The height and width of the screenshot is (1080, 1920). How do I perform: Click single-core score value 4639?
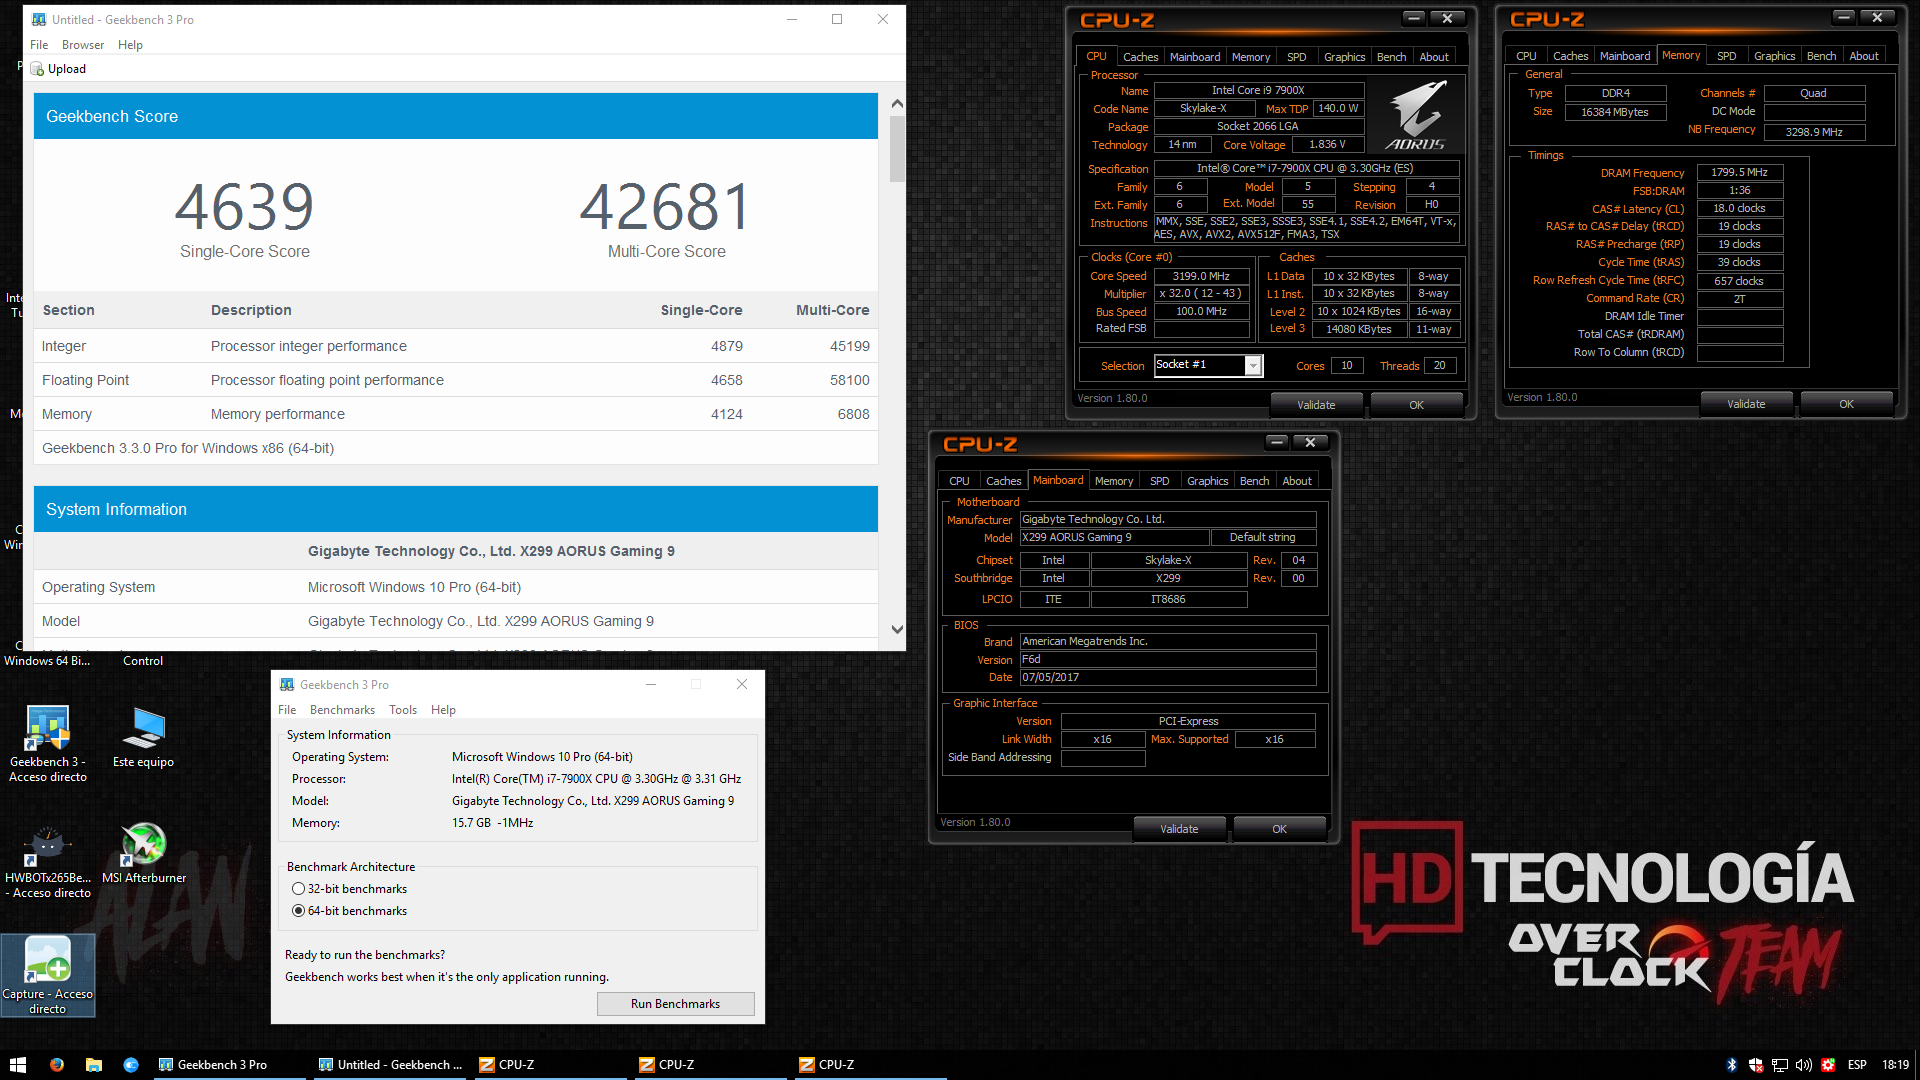click(245, 207)
